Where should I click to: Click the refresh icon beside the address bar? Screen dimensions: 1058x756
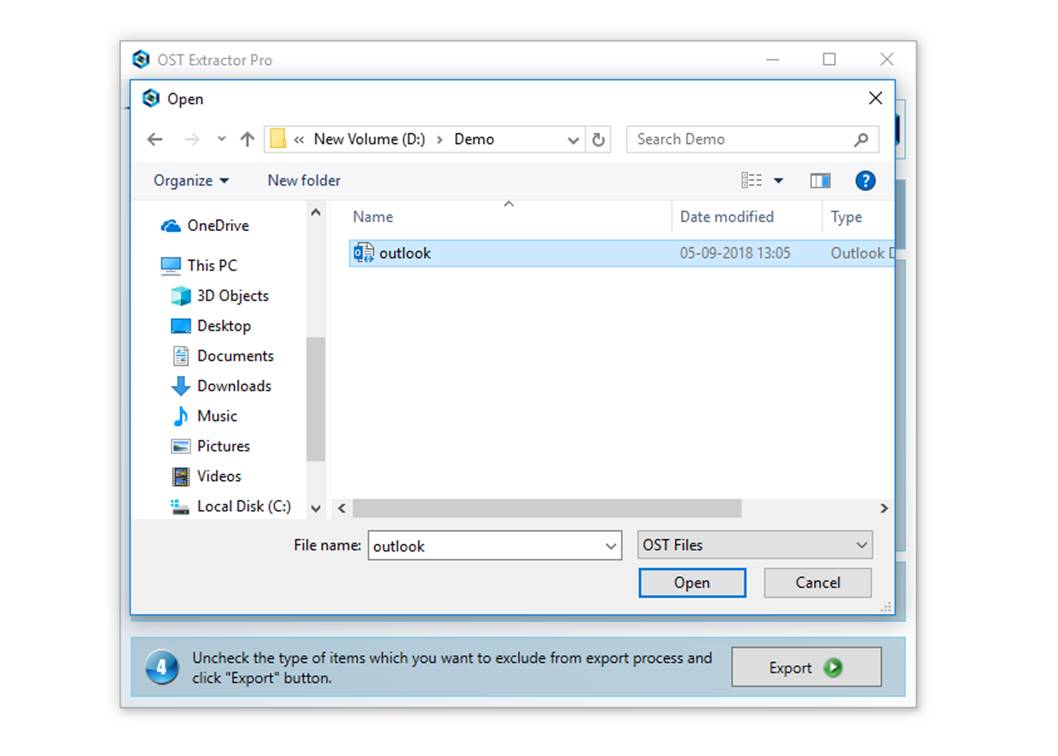click(x=598, y=139)
